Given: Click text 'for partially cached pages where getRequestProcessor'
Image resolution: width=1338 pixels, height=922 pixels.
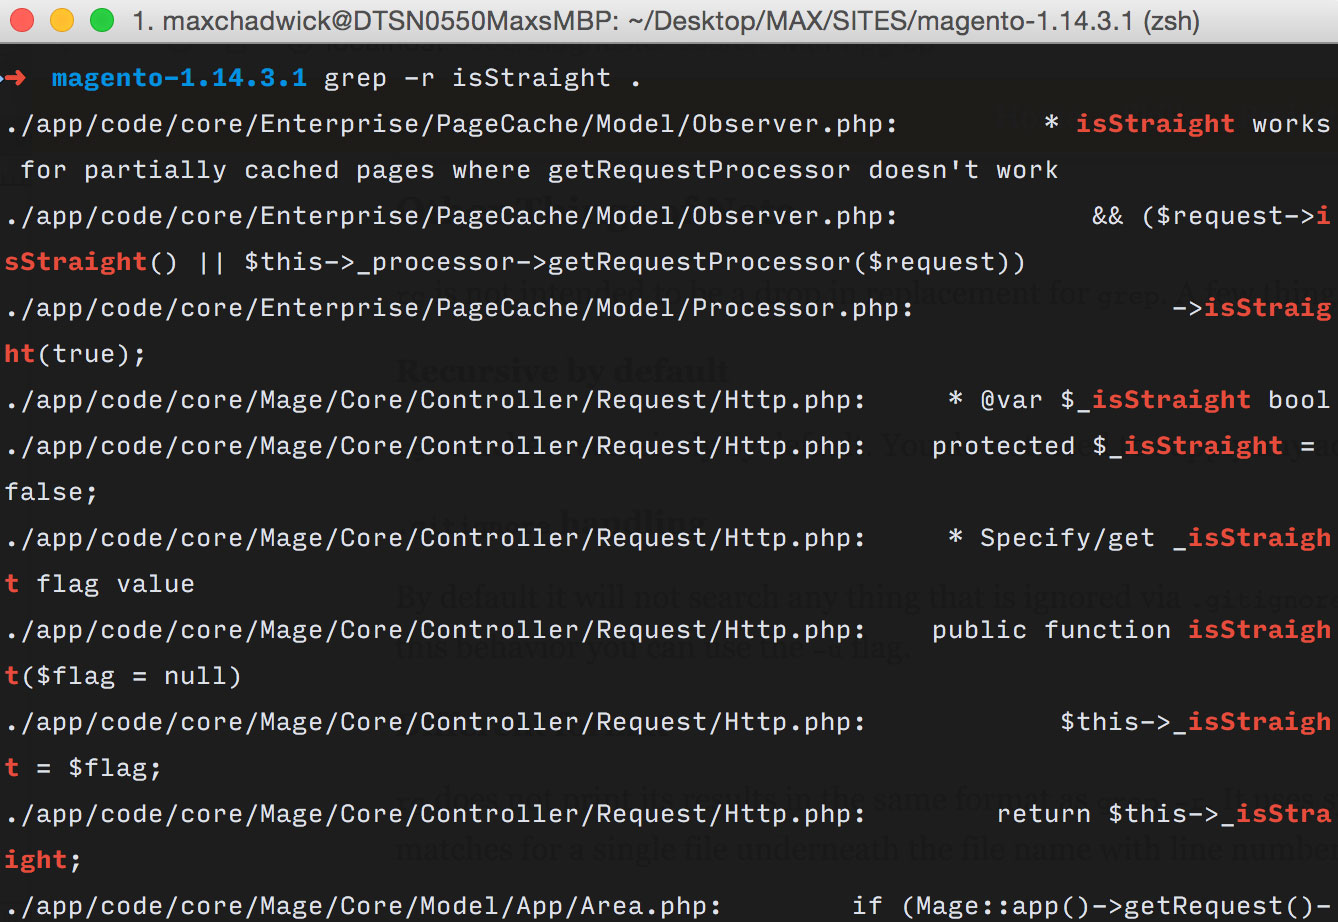Looking at the screenshot, I should coord(435,170).
